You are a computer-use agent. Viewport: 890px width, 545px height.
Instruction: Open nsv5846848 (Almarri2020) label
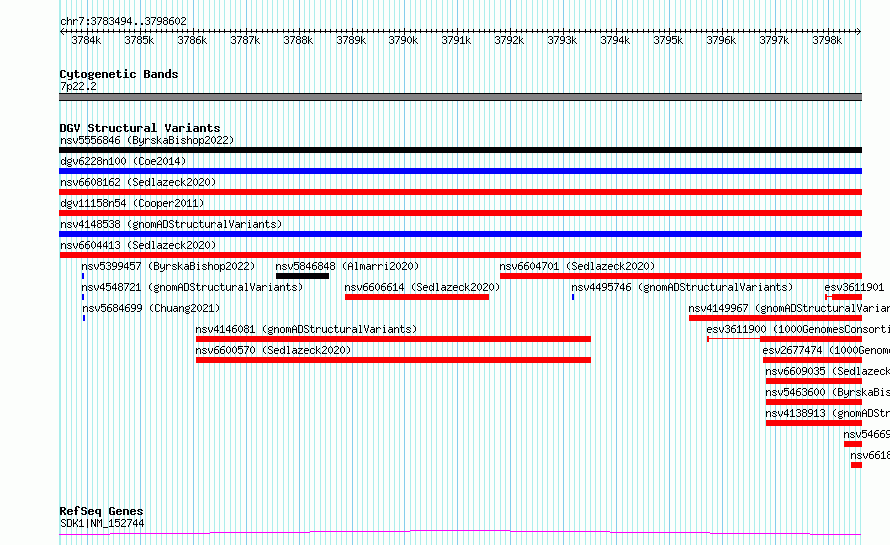(x=347, y=266)
